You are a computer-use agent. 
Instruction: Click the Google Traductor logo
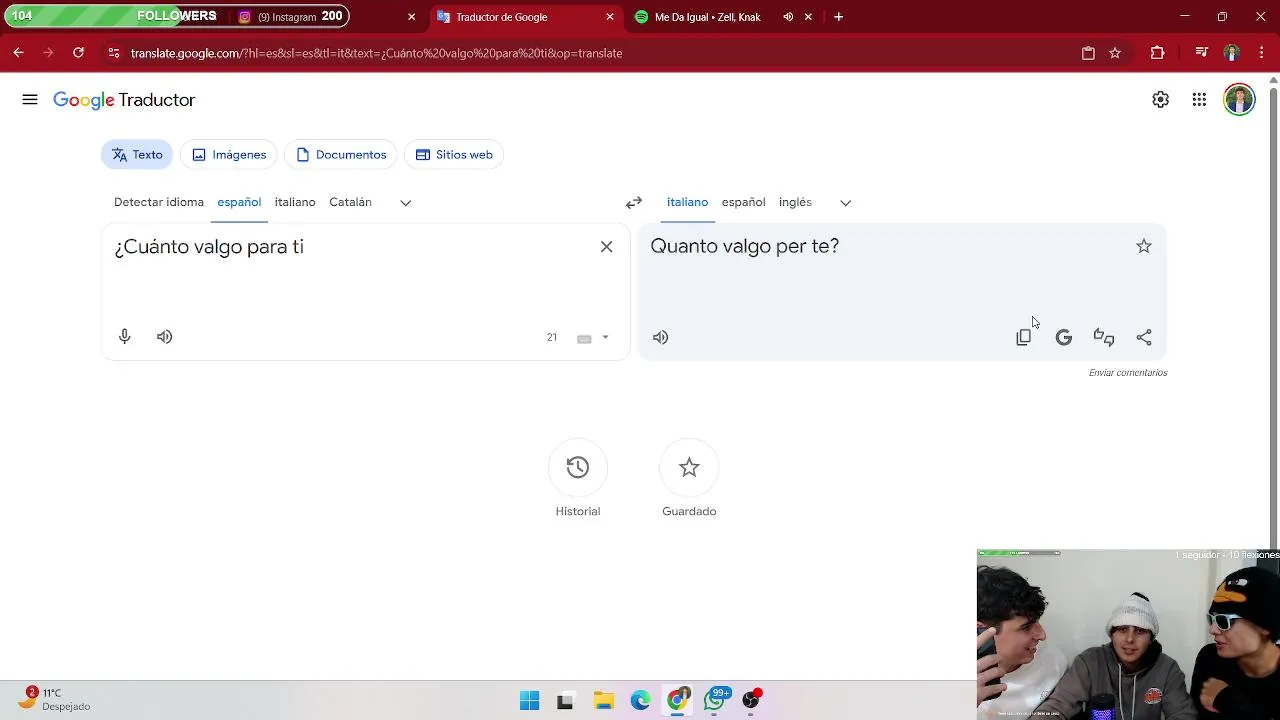(x=124, y=100)
